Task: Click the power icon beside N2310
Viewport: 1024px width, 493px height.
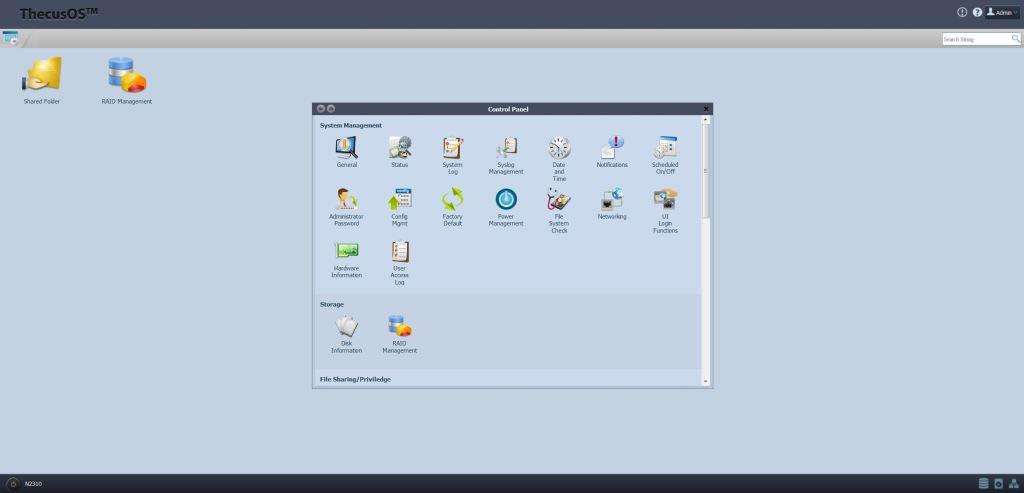Action: 12,484
